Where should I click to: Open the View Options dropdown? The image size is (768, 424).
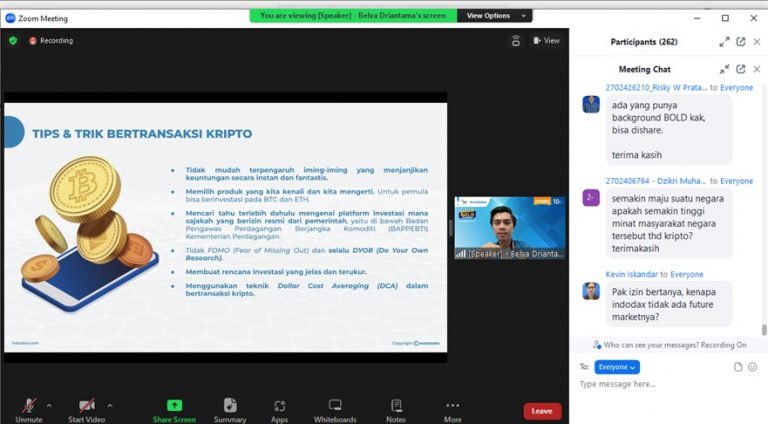point(494,16)
